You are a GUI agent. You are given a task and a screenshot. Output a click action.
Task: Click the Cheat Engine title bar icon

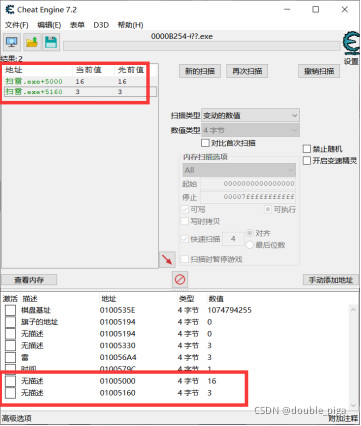(10, 10)
